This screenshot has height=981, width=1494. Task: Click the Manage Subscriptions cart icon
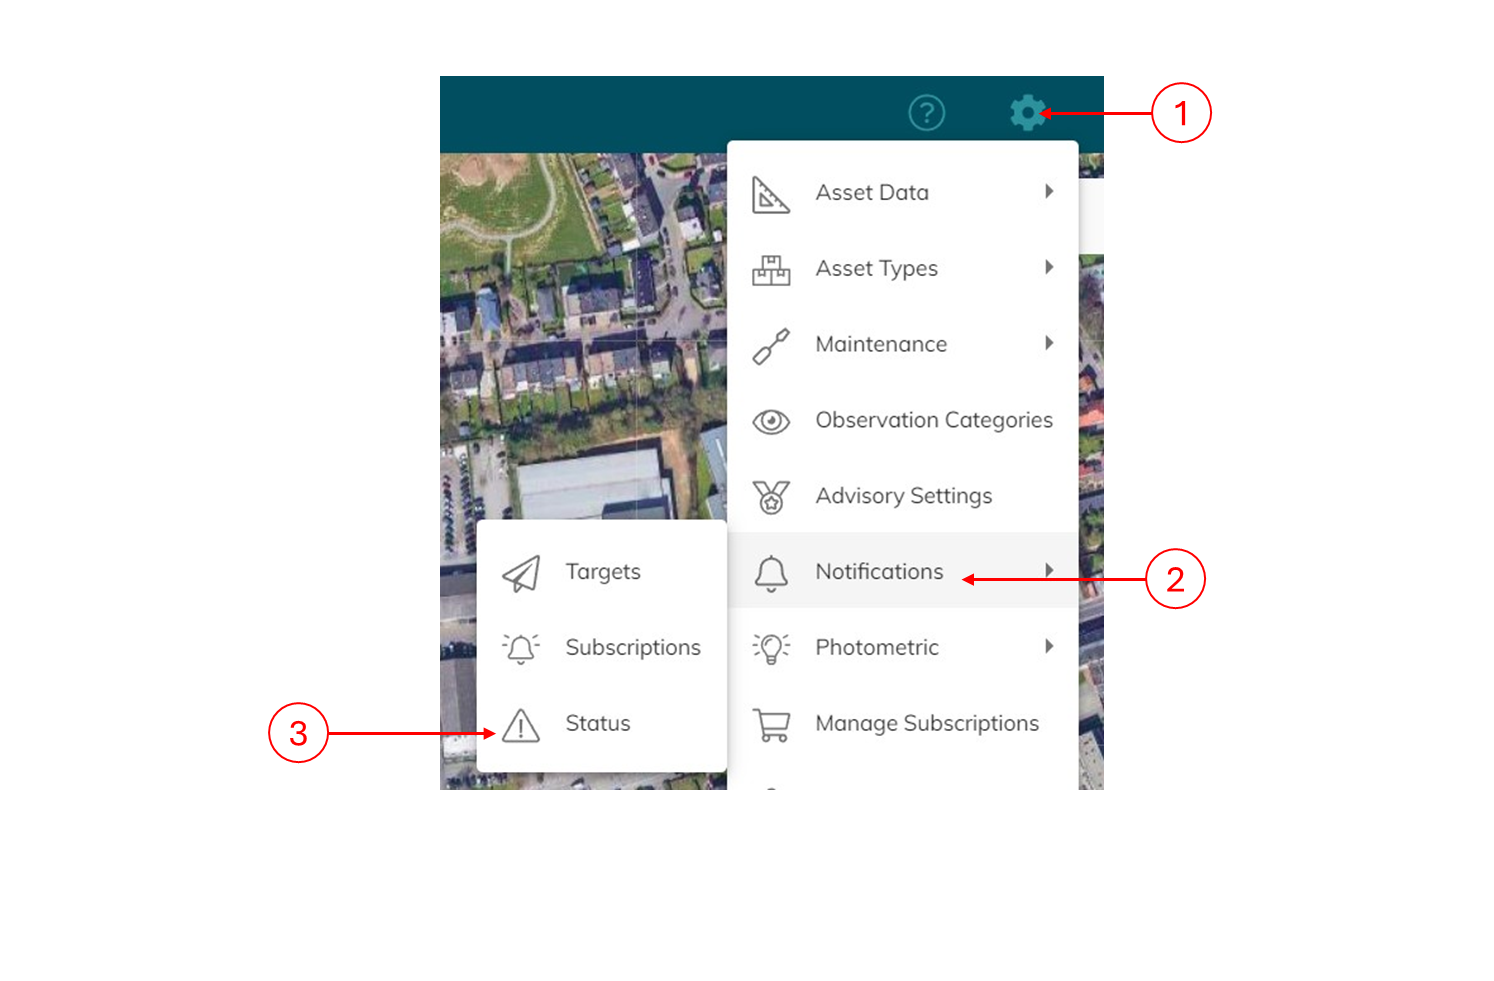[x=771, y=725]
